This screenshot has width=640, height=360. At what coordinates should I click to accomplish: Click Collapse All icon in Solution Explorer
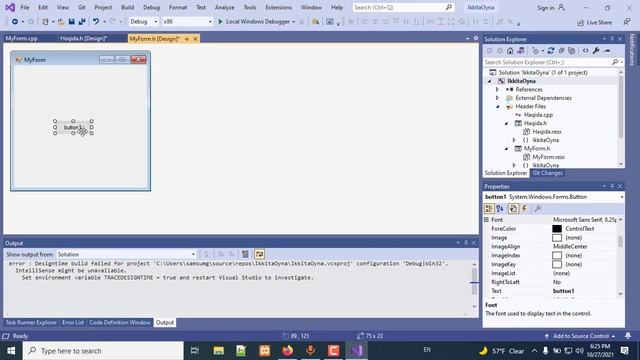tap(561, 51)
